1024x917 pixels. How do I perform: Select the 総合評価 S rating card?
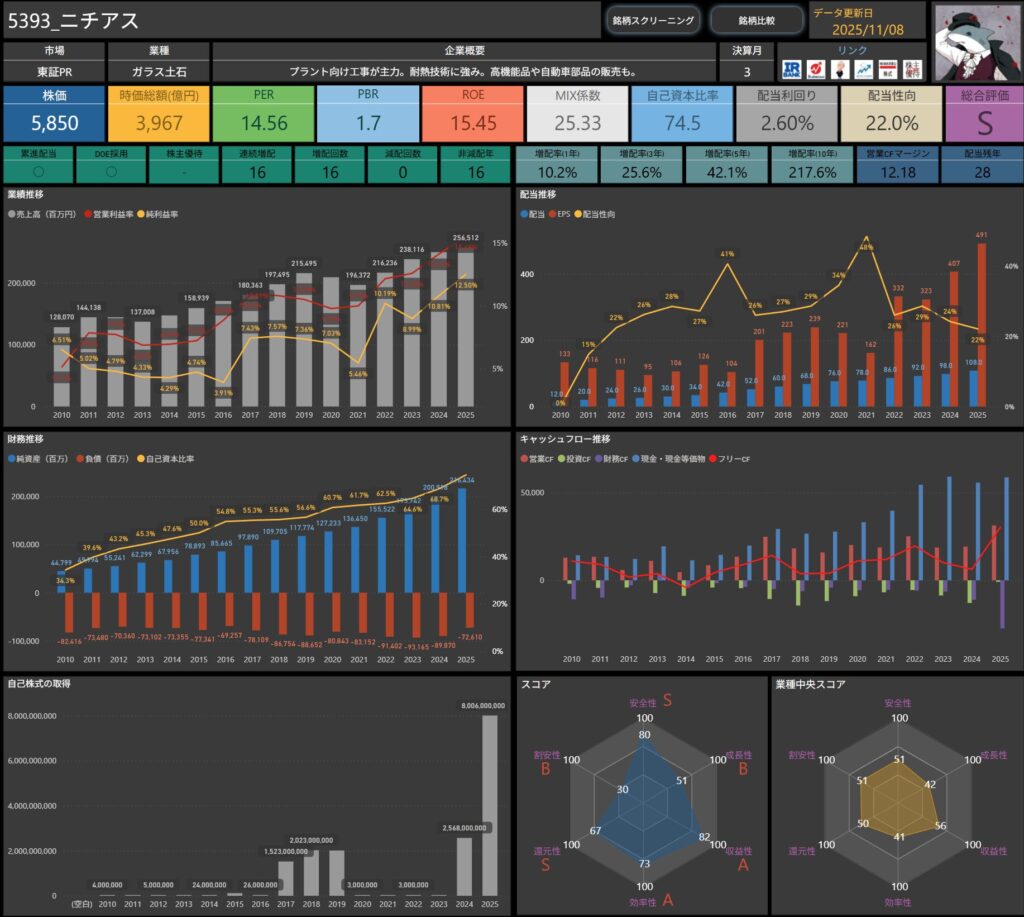click(x=982, y=113)
